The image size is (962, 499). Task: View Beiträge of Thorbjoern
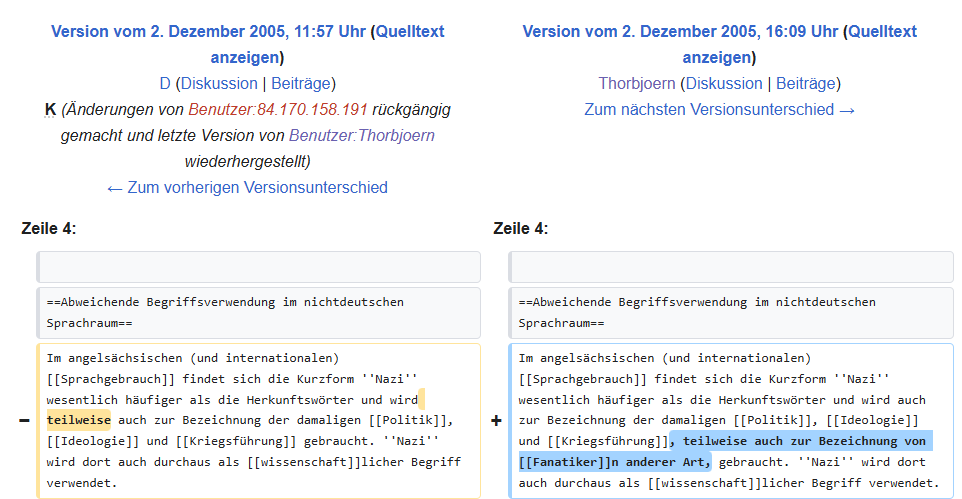[806, 83]
